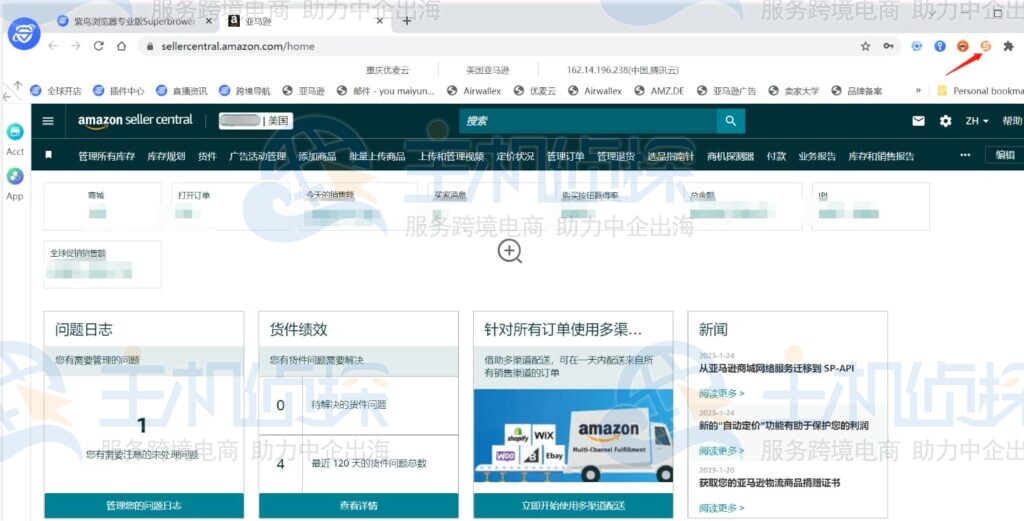The image size is (1024, 521).
Task: Open 上传和管理视频 menu item
Action: tap(451, 156)
